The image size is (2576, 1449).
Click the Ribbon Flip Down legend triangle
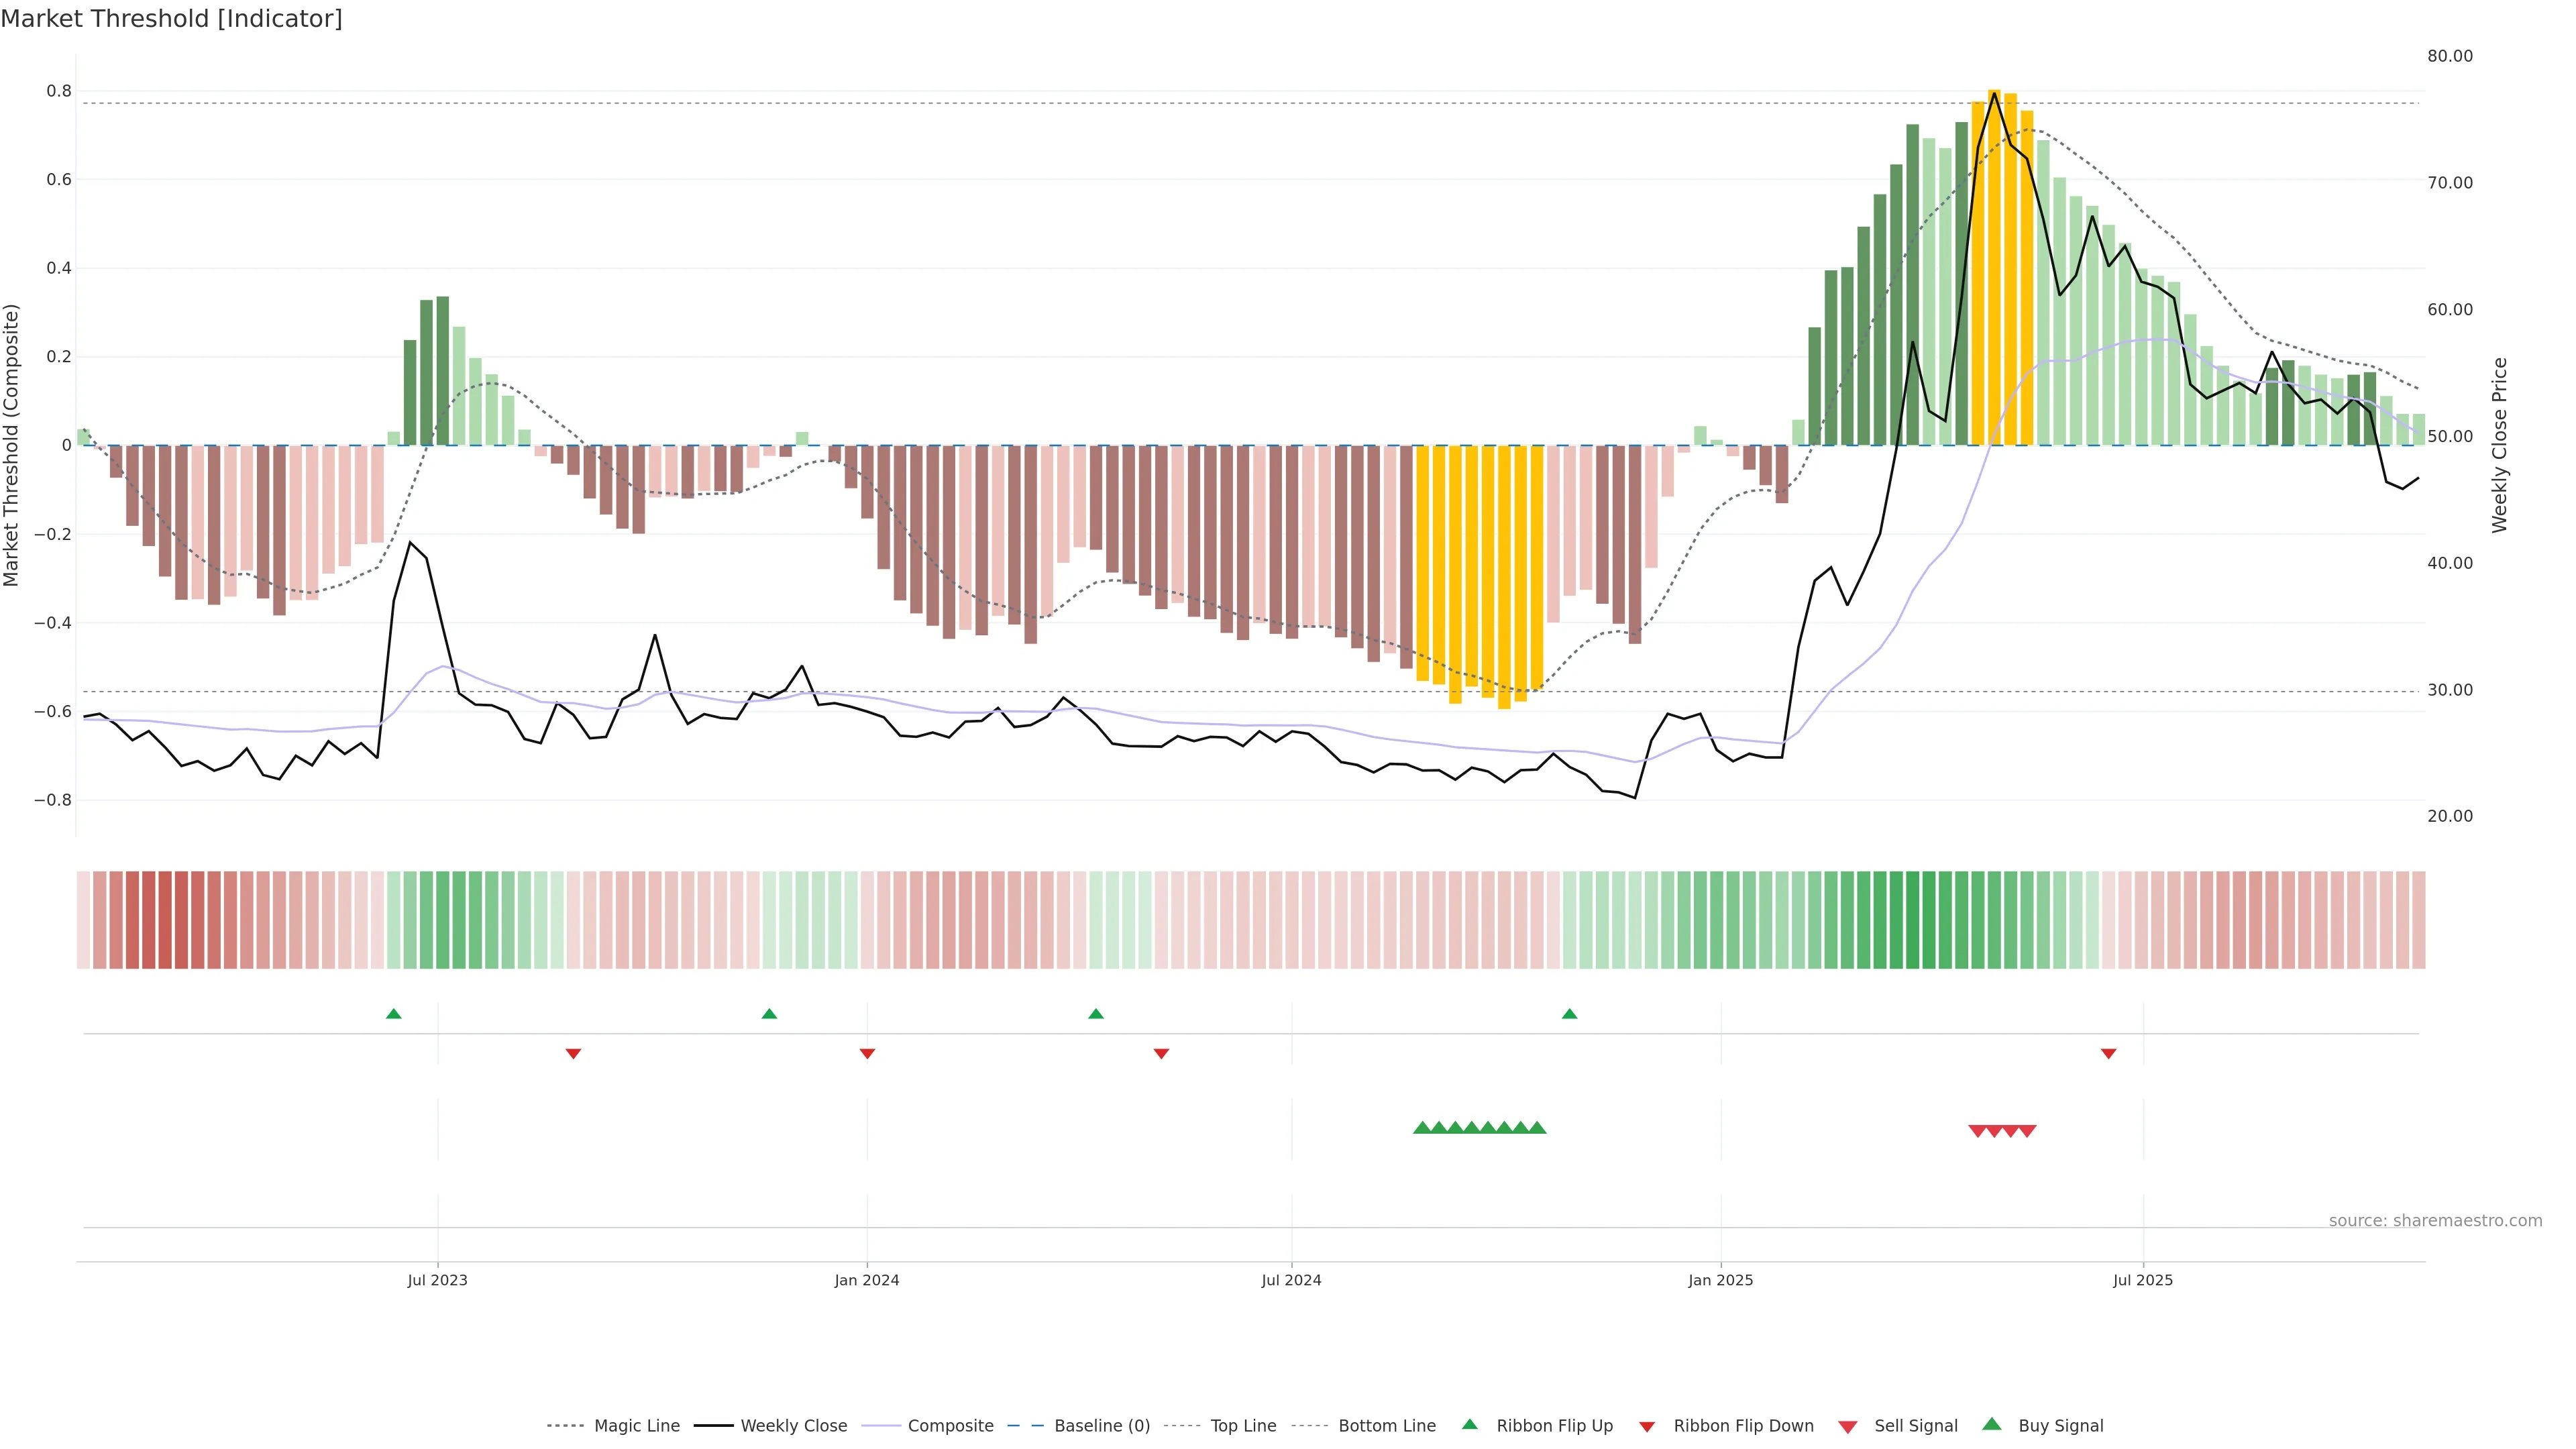point(1647,1427)
